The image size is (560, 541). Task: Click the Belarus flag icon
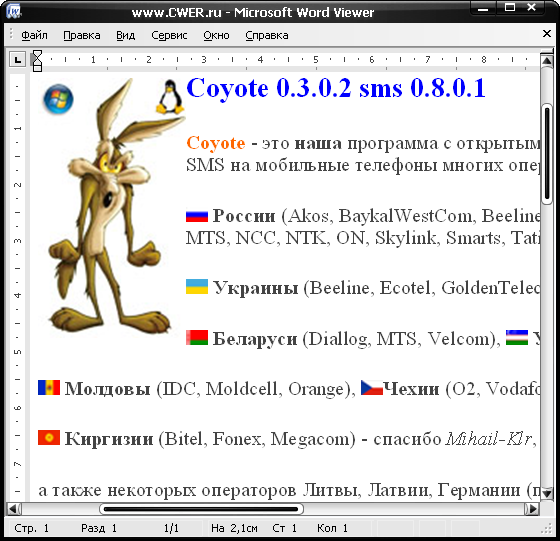coord(197,337)
